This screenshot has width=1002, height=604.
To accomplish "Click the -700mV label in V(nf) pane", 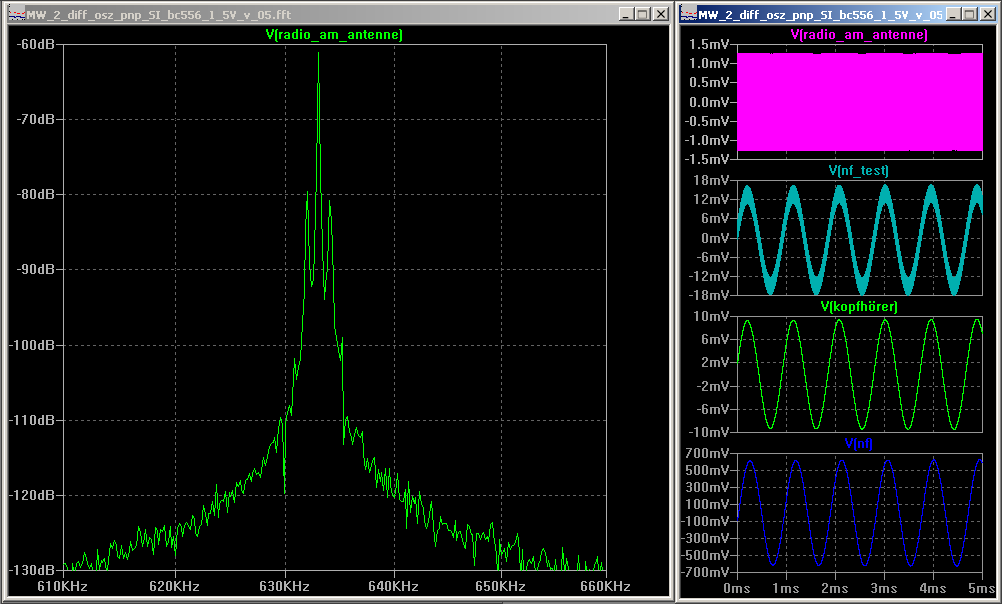I will 706,572.
